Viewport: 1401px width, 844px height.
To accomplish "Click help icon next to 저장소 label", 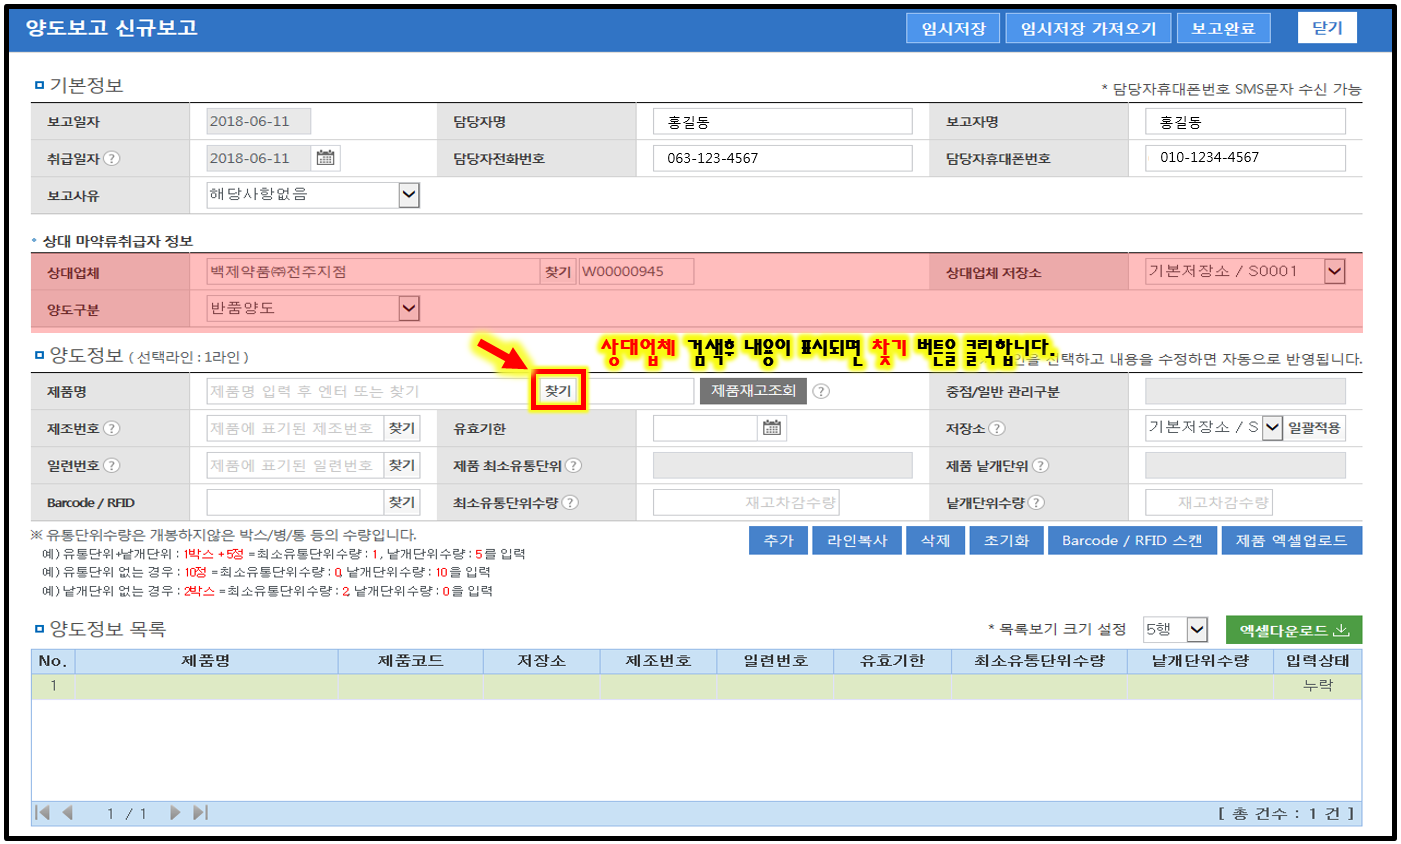I will (x=996, y=428).
